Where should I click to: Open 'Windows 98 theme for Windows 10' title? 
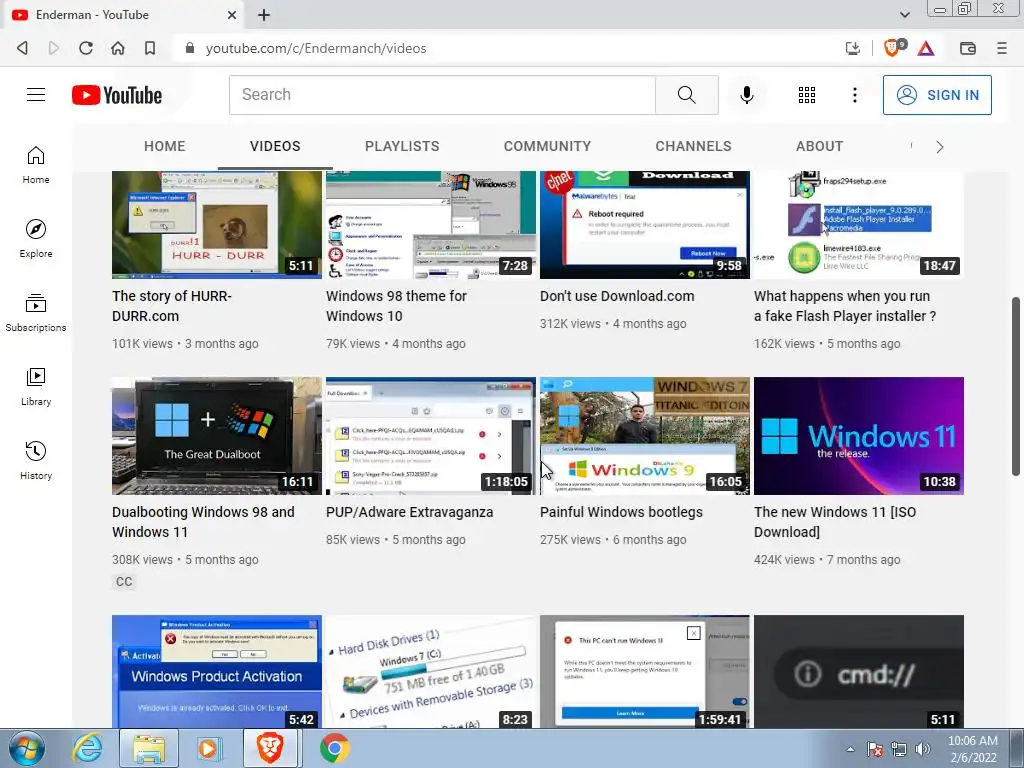coord(396,306)
